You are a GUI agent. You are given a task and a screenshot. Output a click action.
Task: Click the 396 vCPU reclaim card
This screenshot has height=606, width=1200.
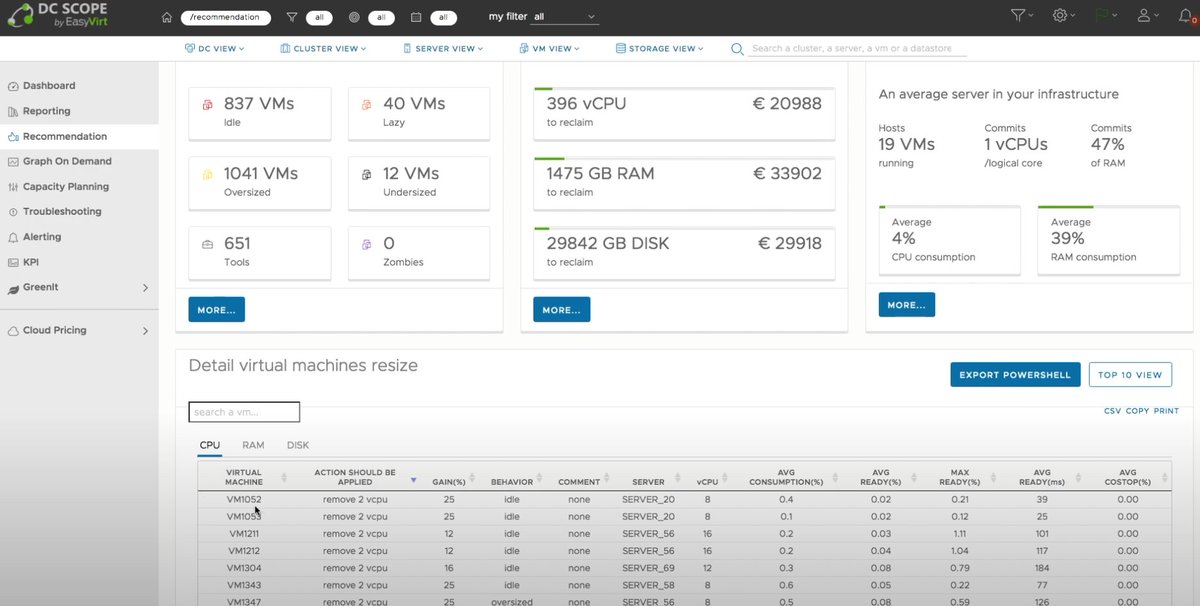[684, 112]
